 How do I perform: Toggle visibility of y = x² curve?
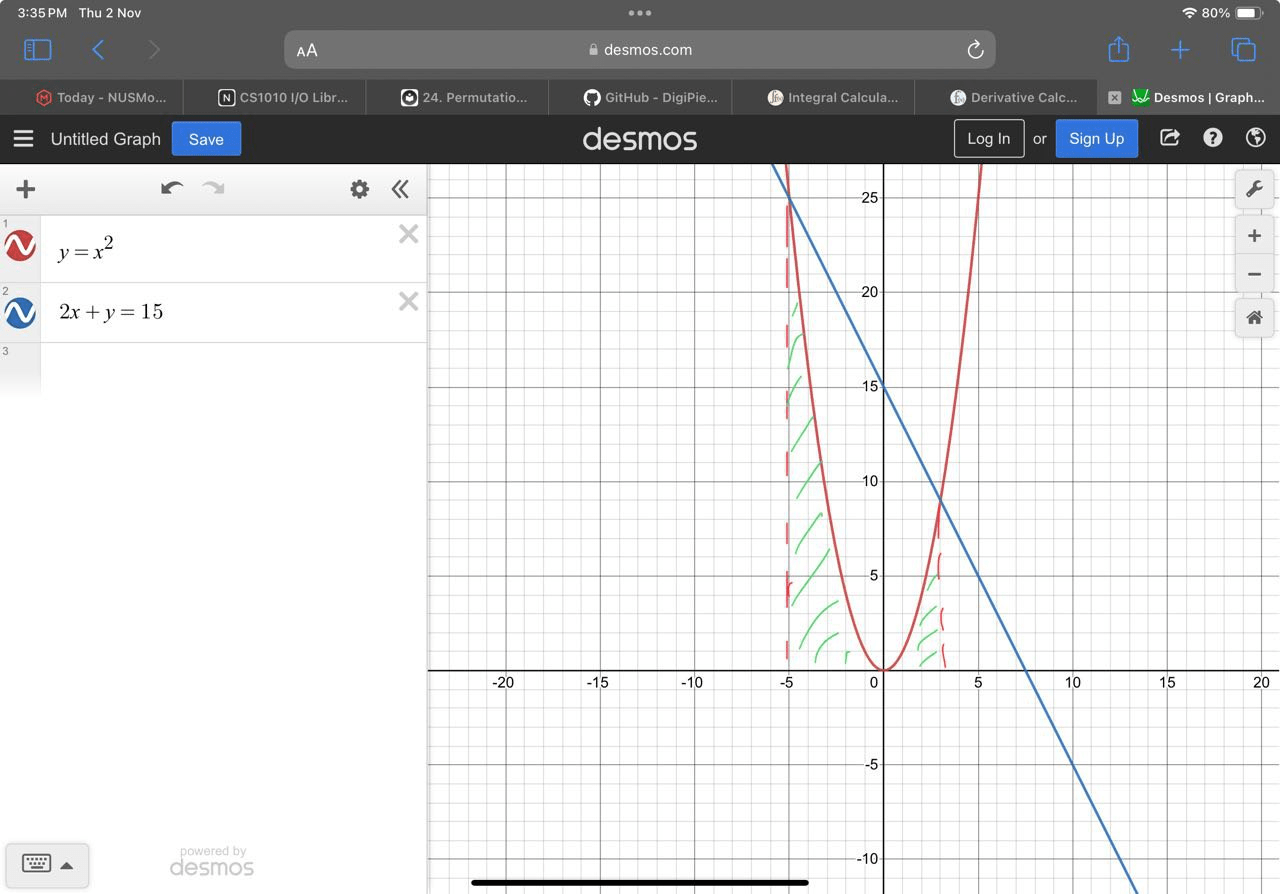coord(20,245)
